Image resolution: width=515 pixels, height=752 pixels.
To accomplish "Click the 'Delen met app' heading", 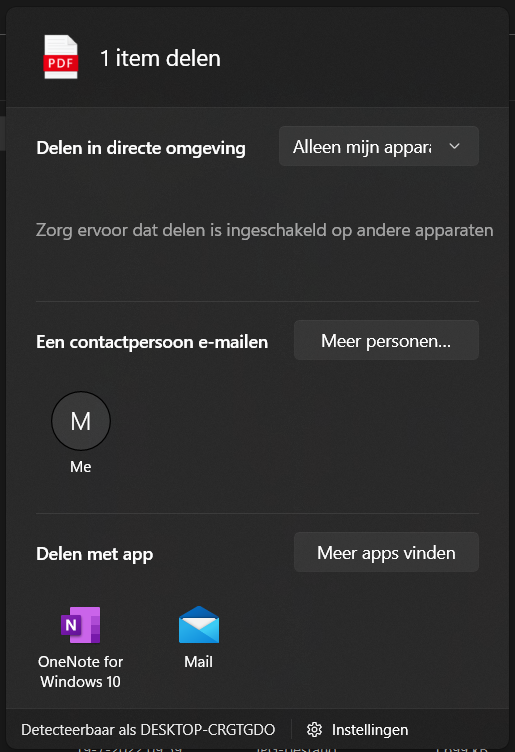I will 94,554.
